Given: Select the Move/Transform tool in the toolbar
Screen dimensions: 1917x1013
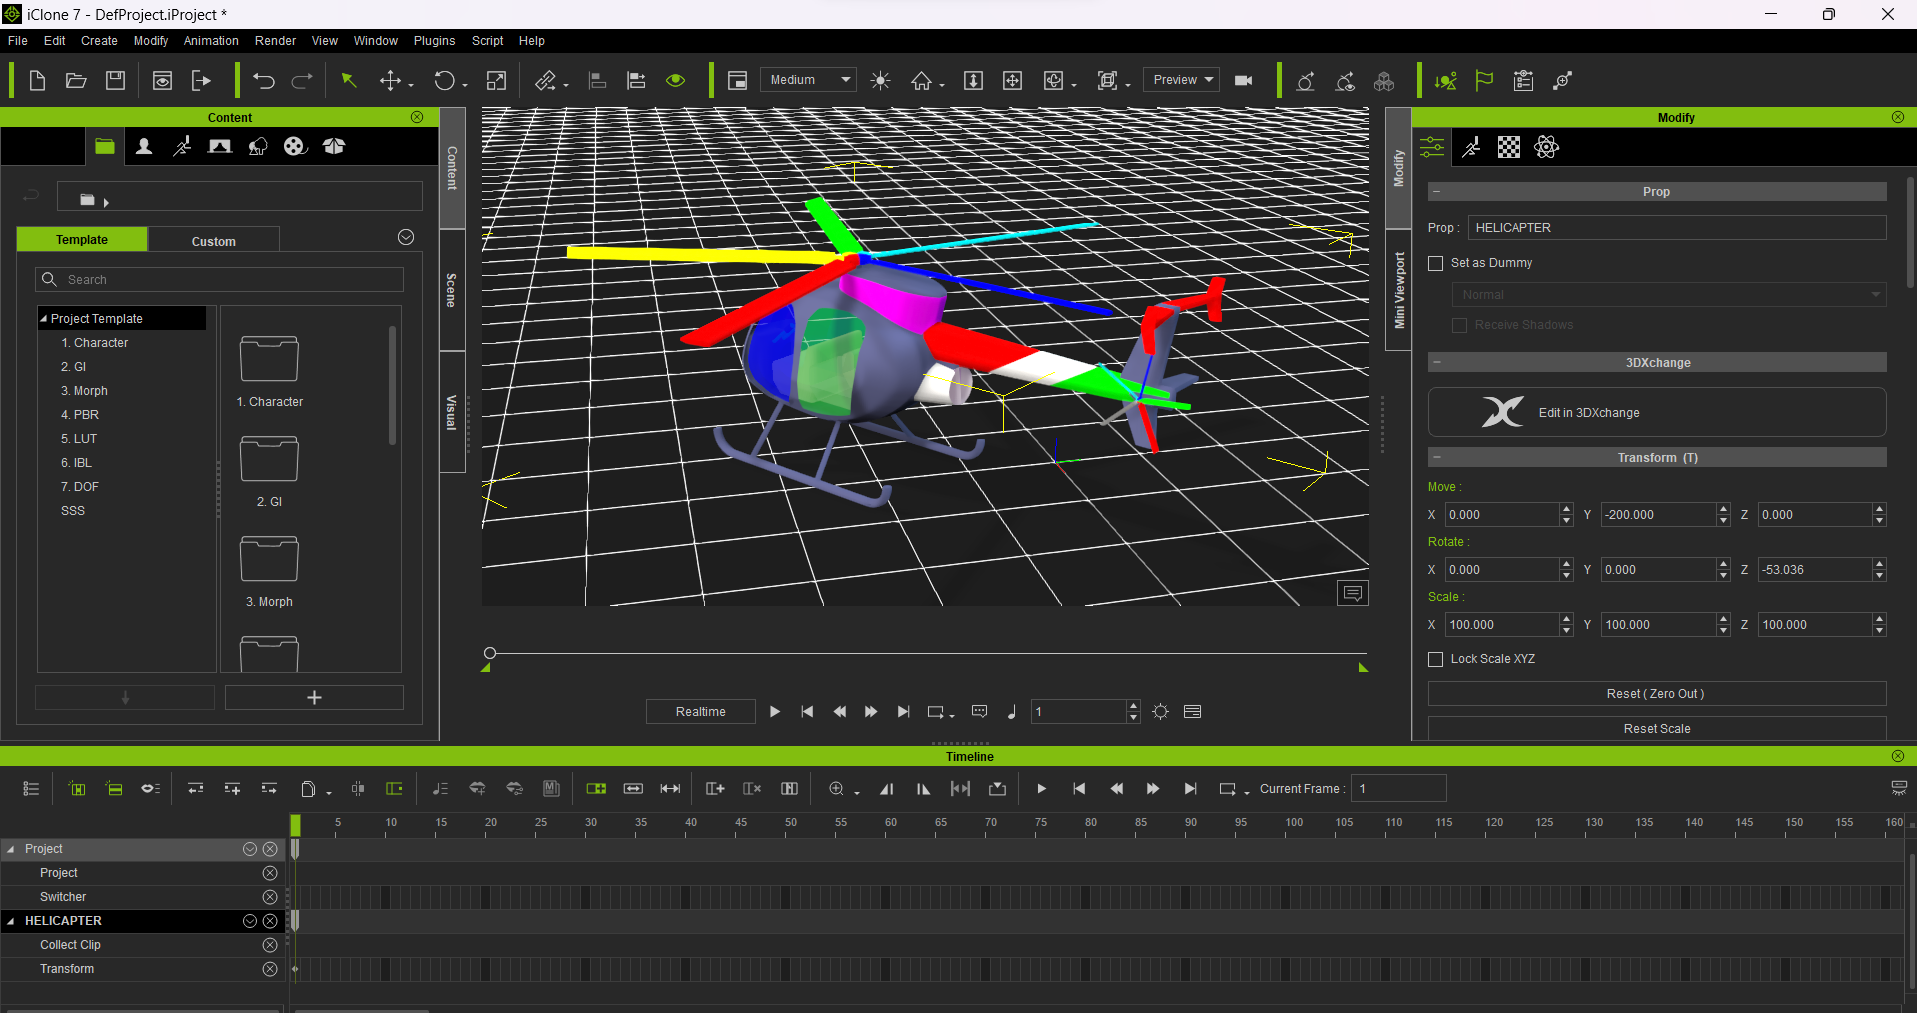Looking at the screenshot, I should (392, 80).
